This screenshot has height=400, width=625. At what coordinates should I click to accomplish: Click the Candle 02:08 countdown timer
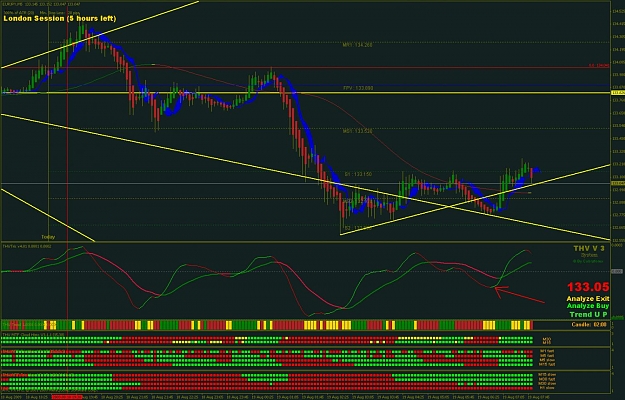click(x=589, y=325)
